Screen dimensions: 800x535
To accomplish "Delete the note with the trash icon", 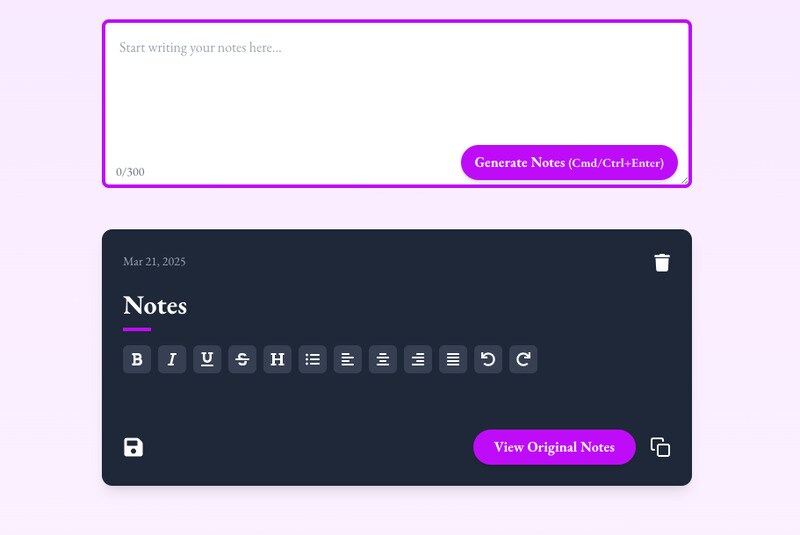I will click(662, 262).
